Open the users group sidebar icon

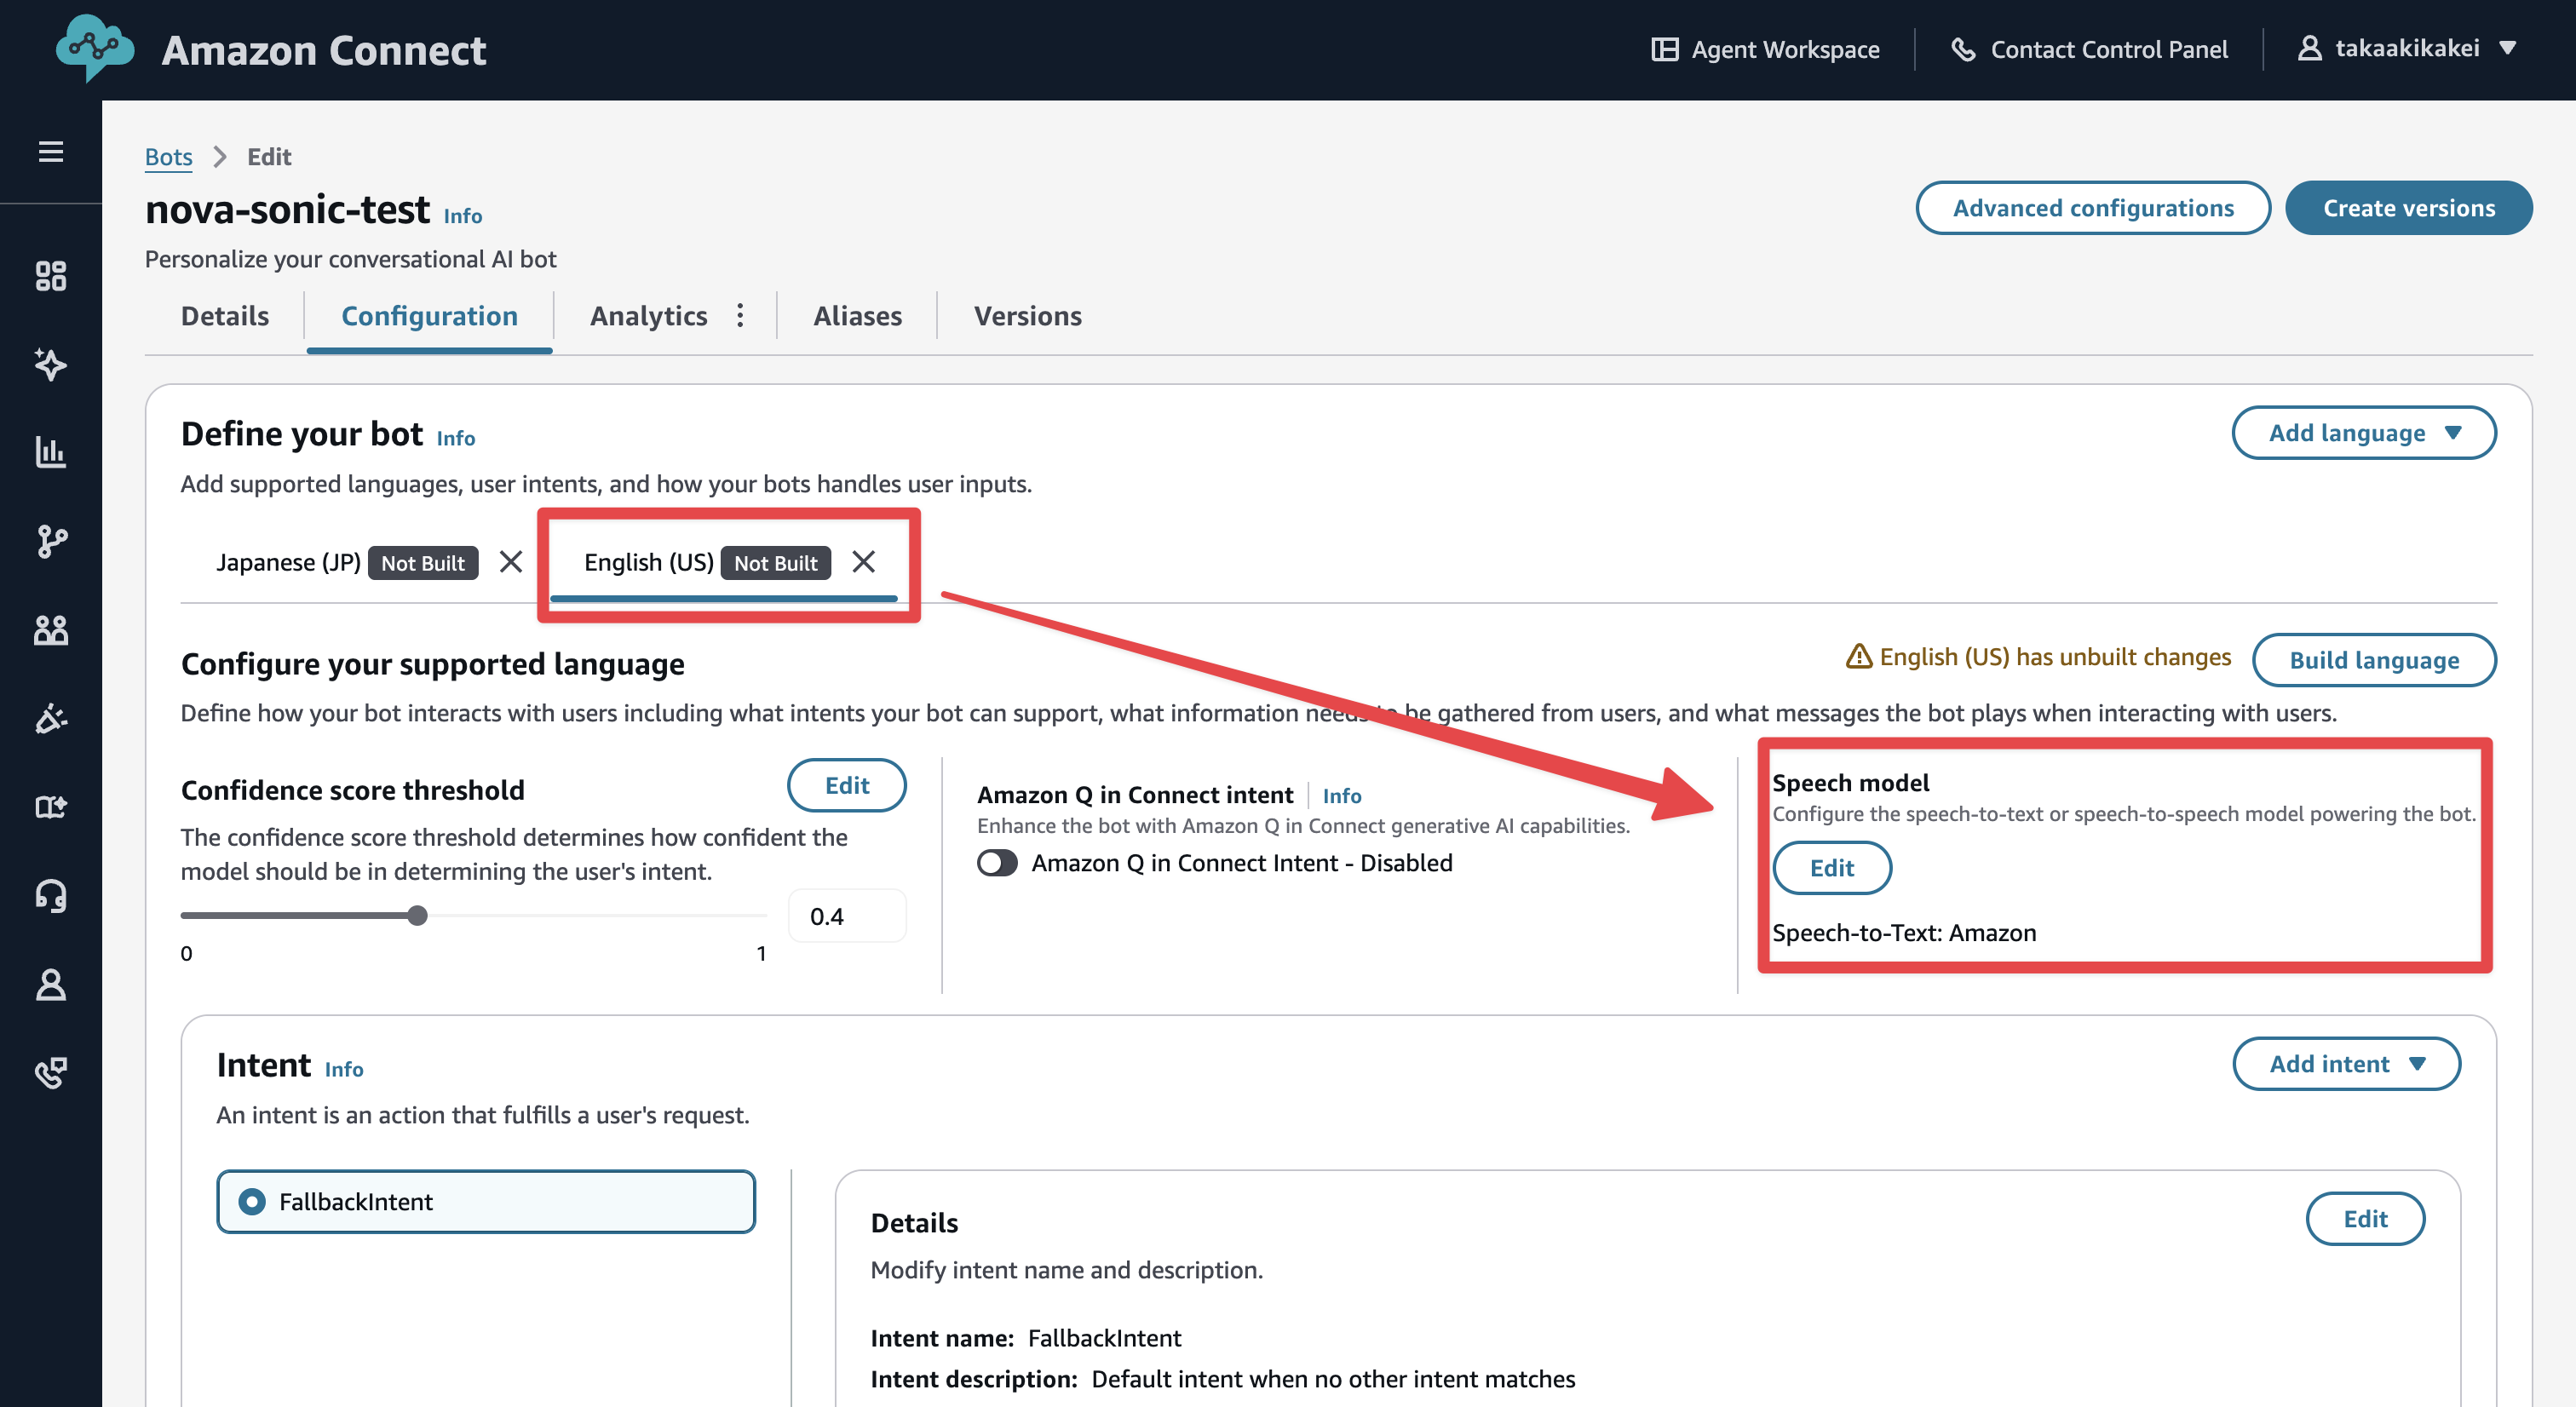pyautogui.click(x=51, y=630)
